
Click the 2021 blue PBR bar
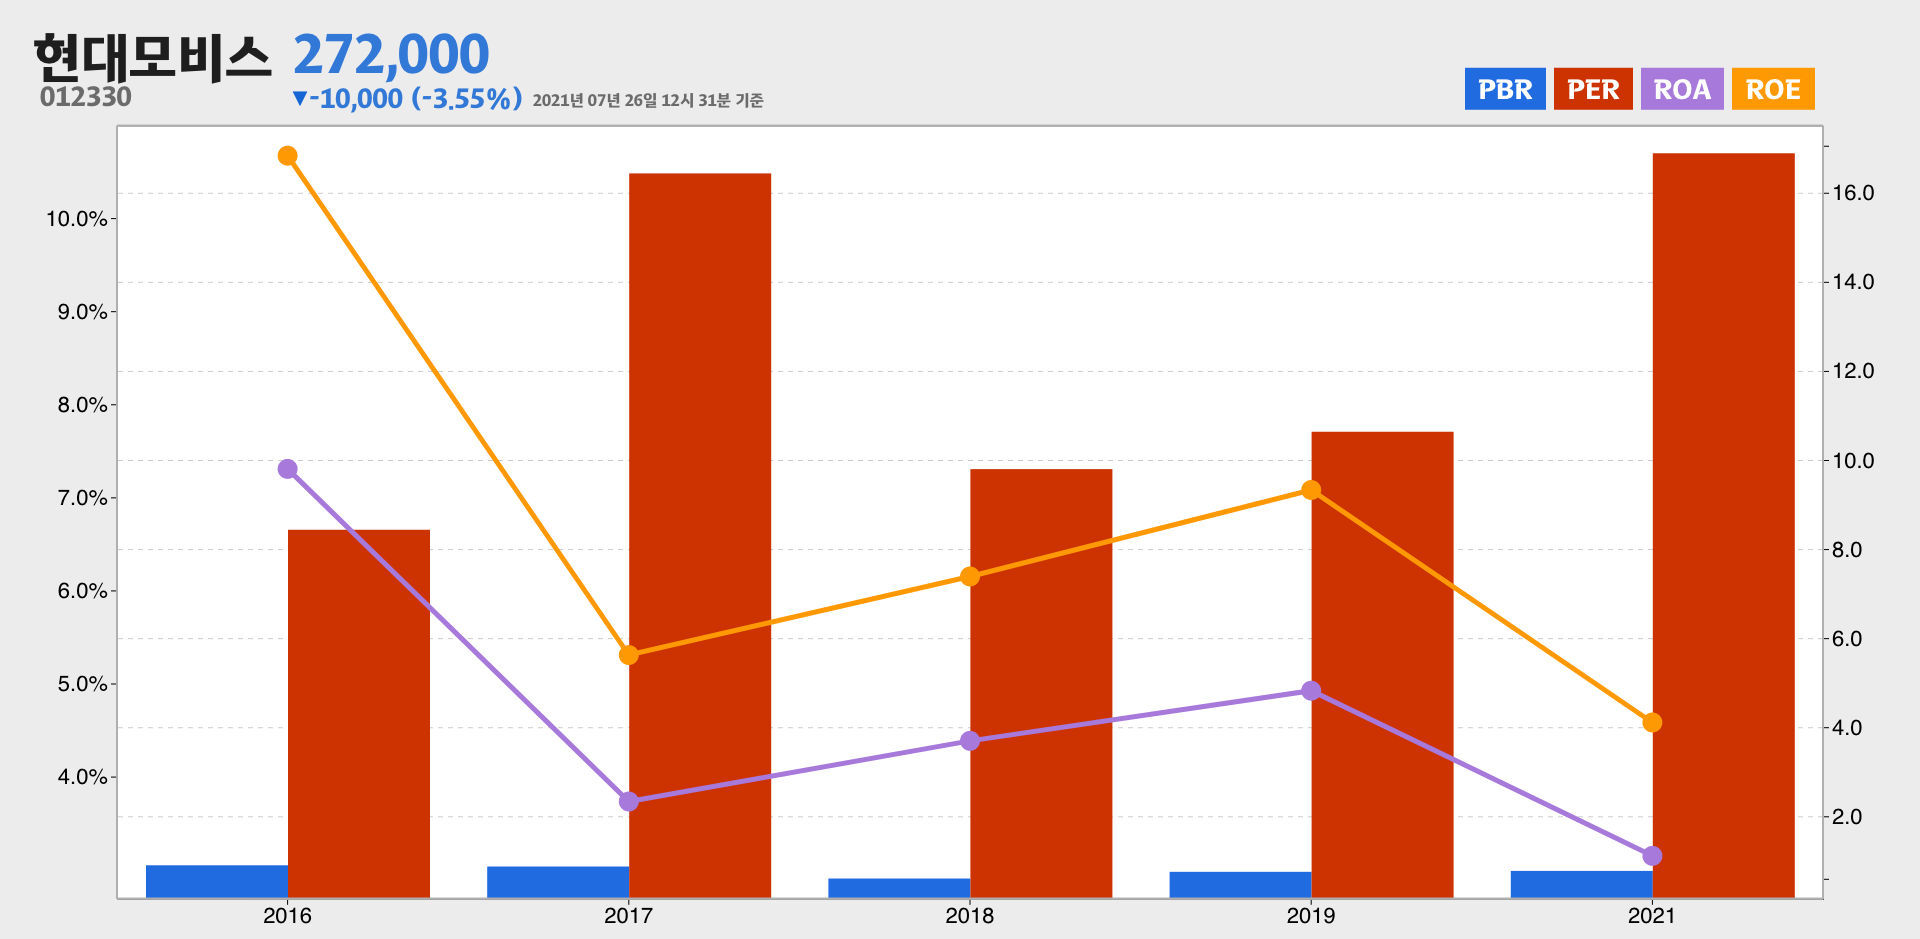pyautogui.click(x=1581, y=884)
